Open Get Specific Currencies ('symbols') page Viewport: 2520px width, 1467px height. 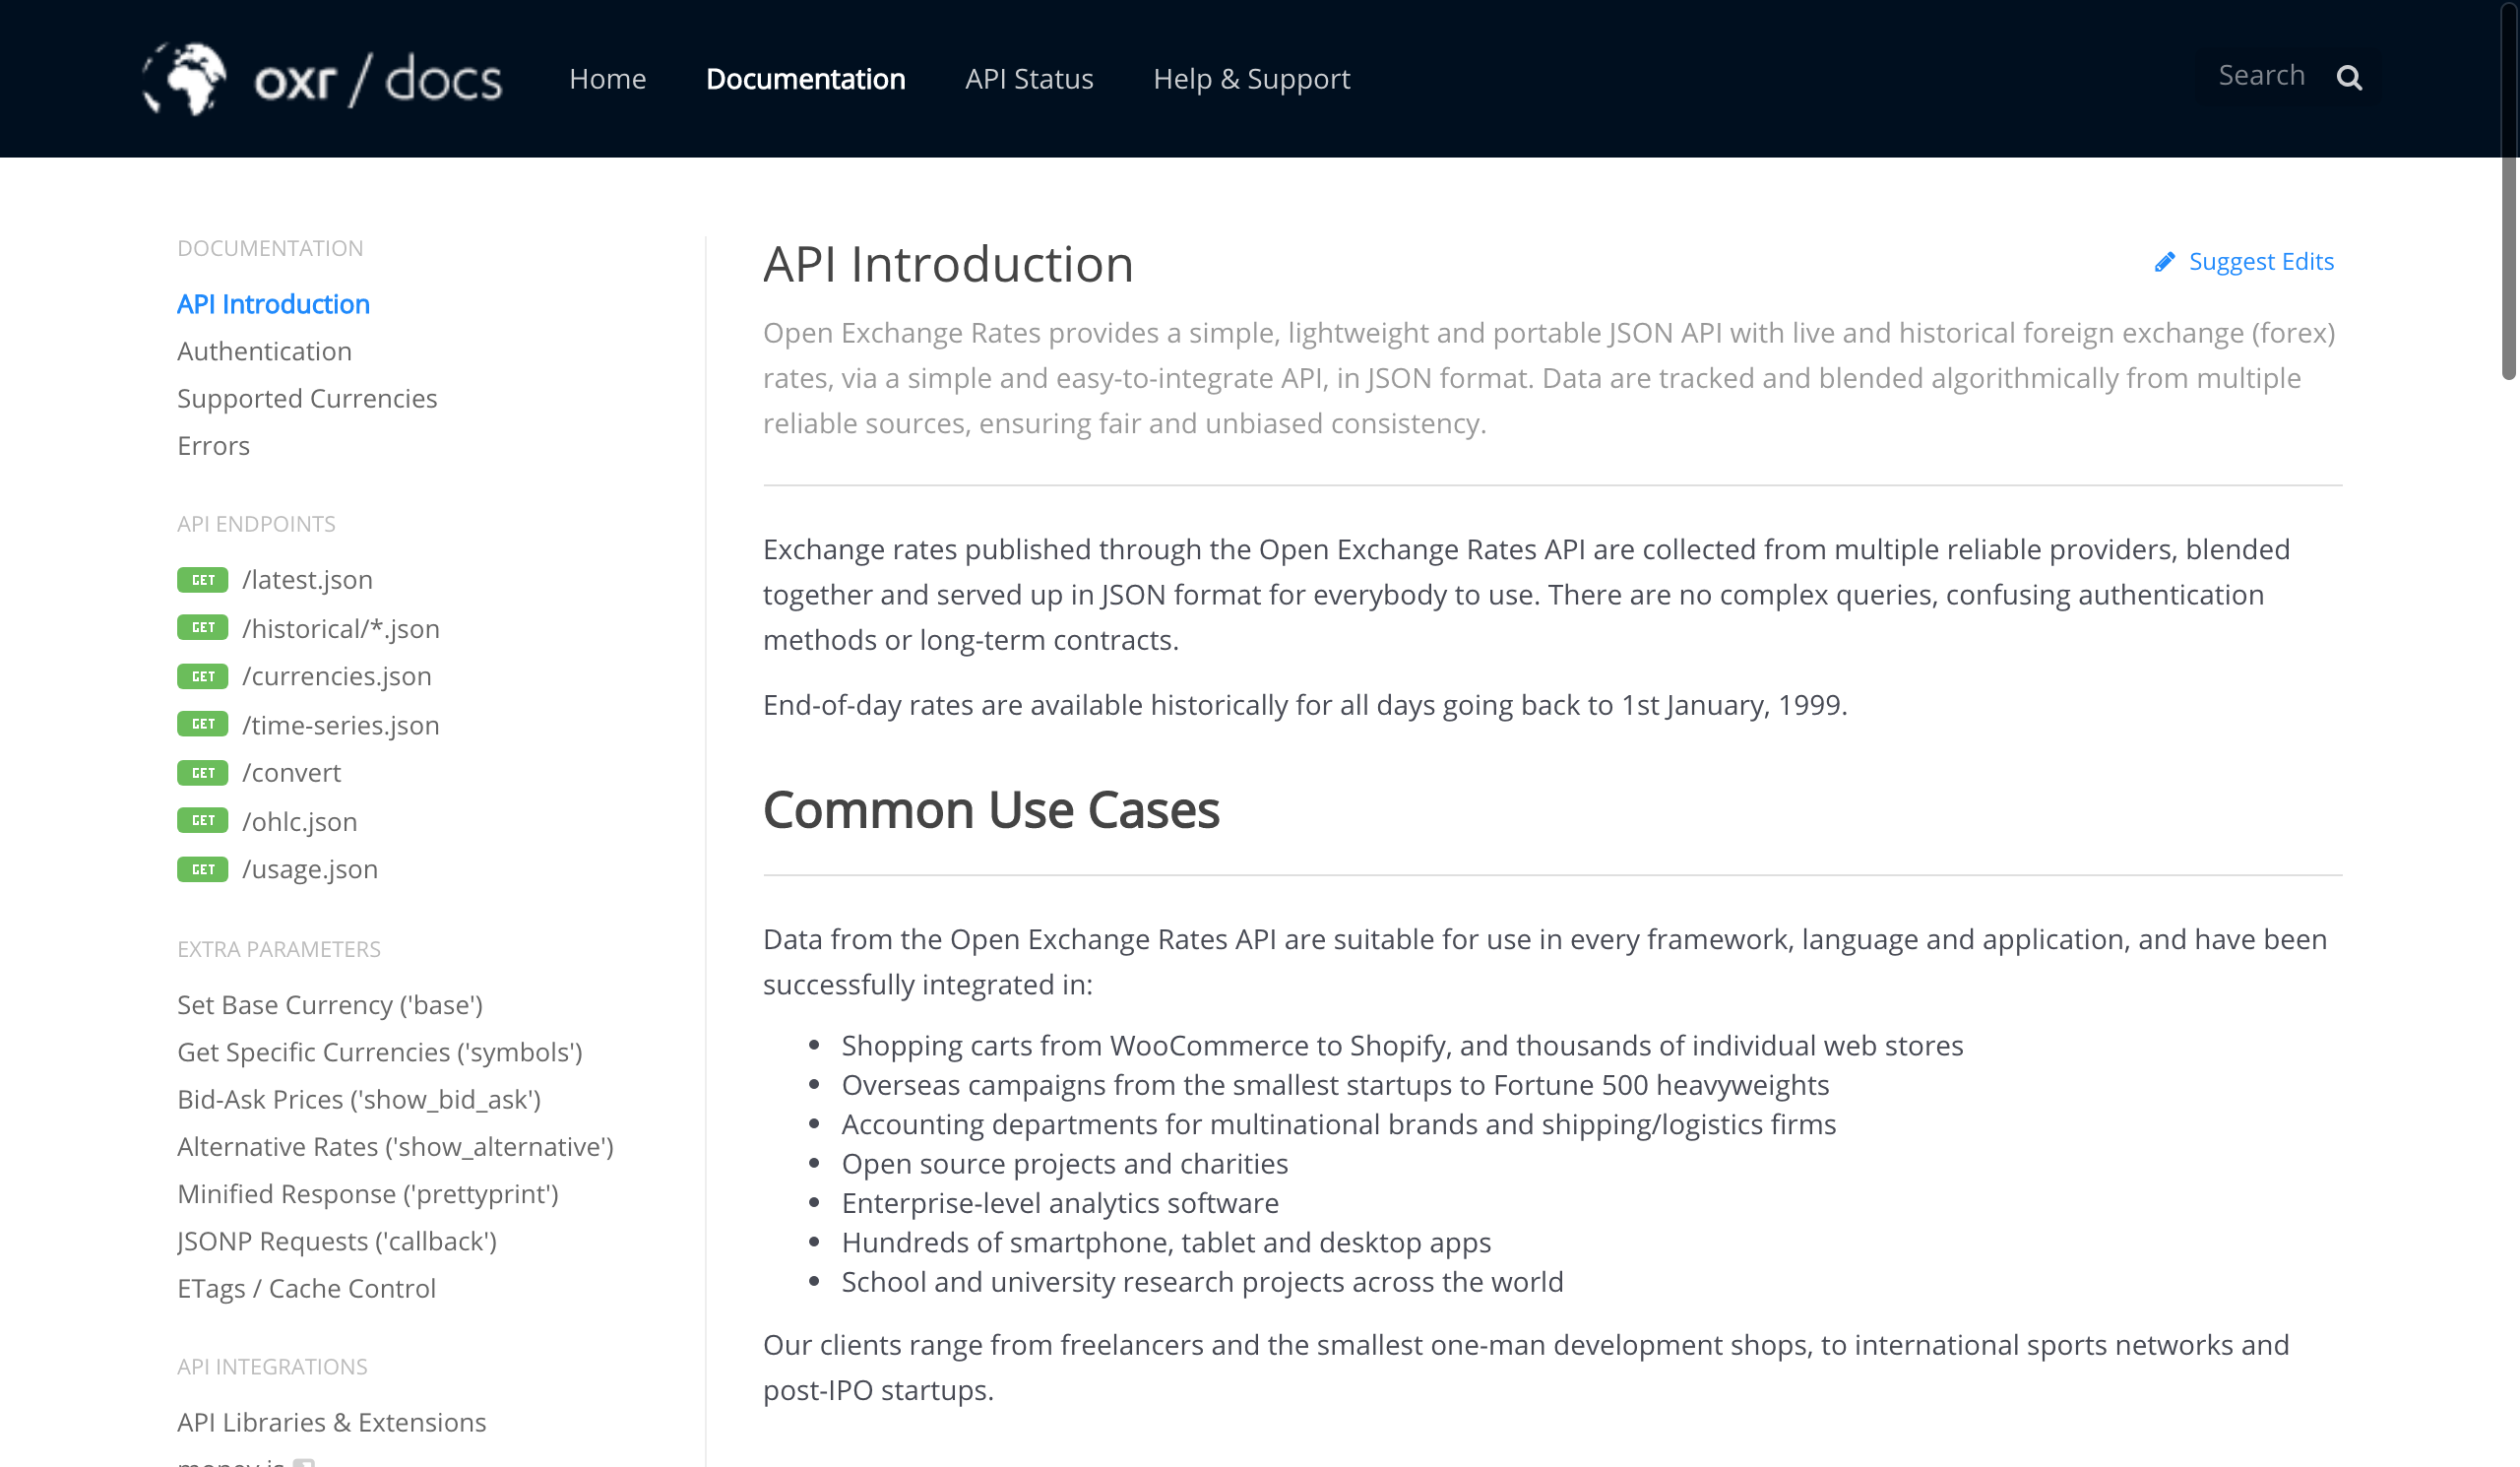pos(380,1053)
